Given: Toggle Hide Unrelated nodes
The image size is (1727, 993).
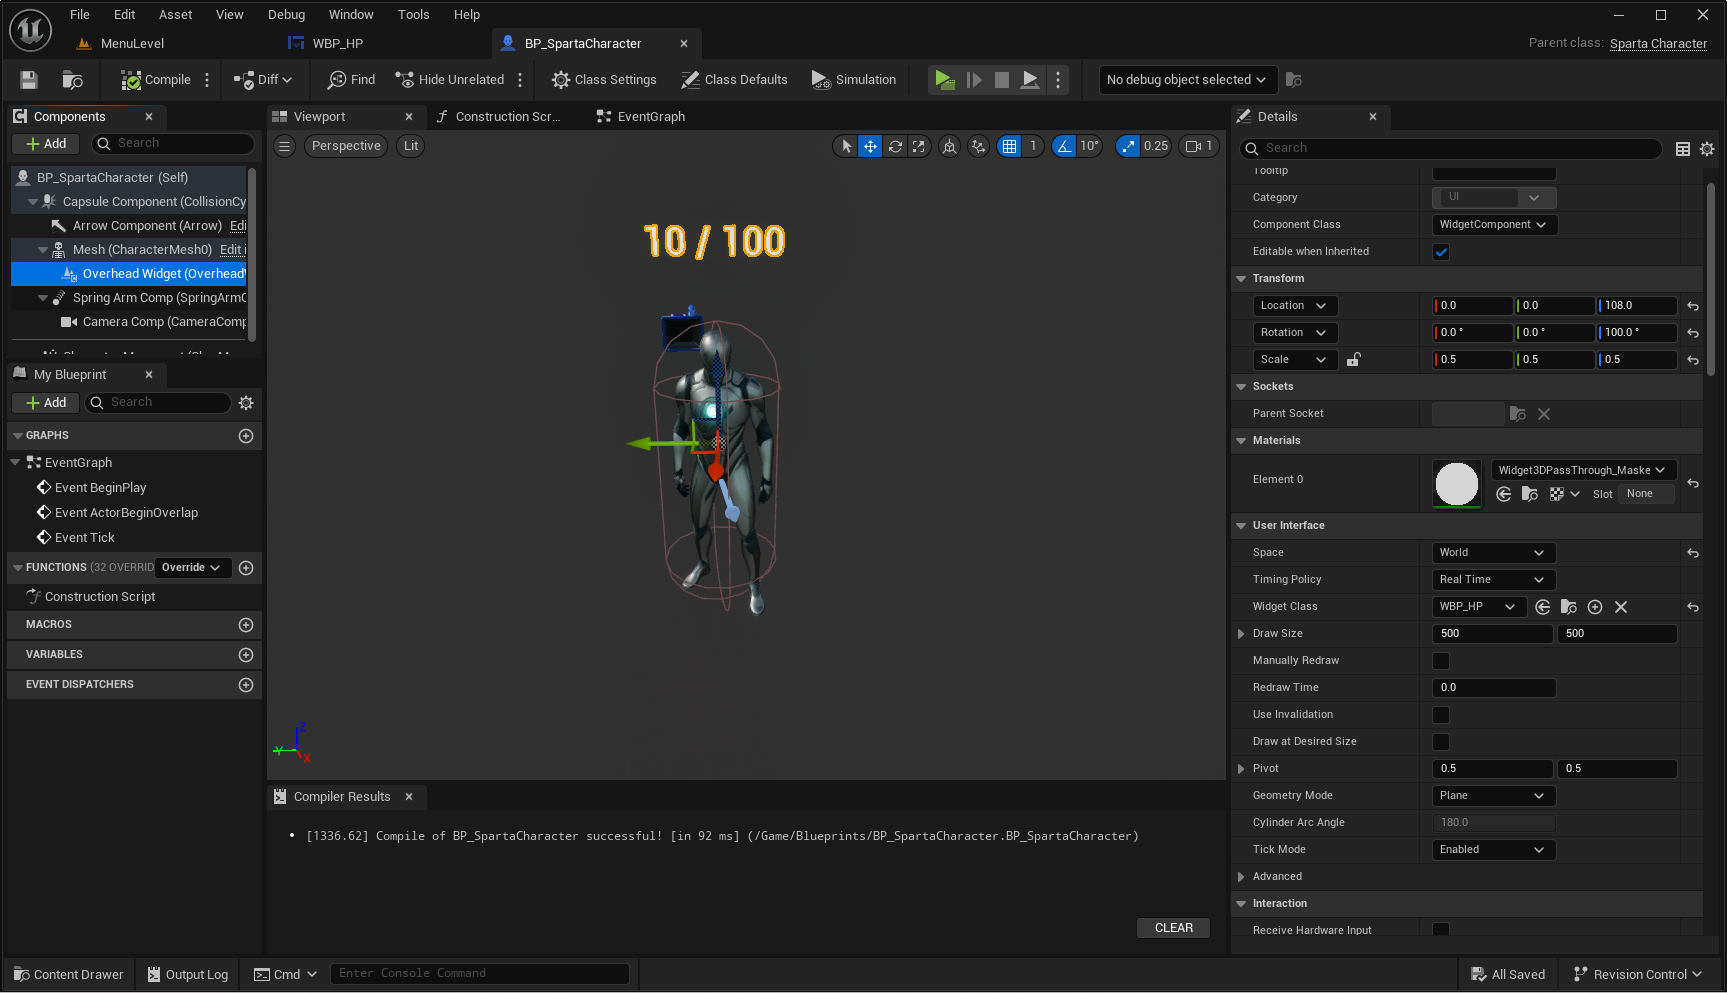Looking at the screenshot, I should click(450, 80).
